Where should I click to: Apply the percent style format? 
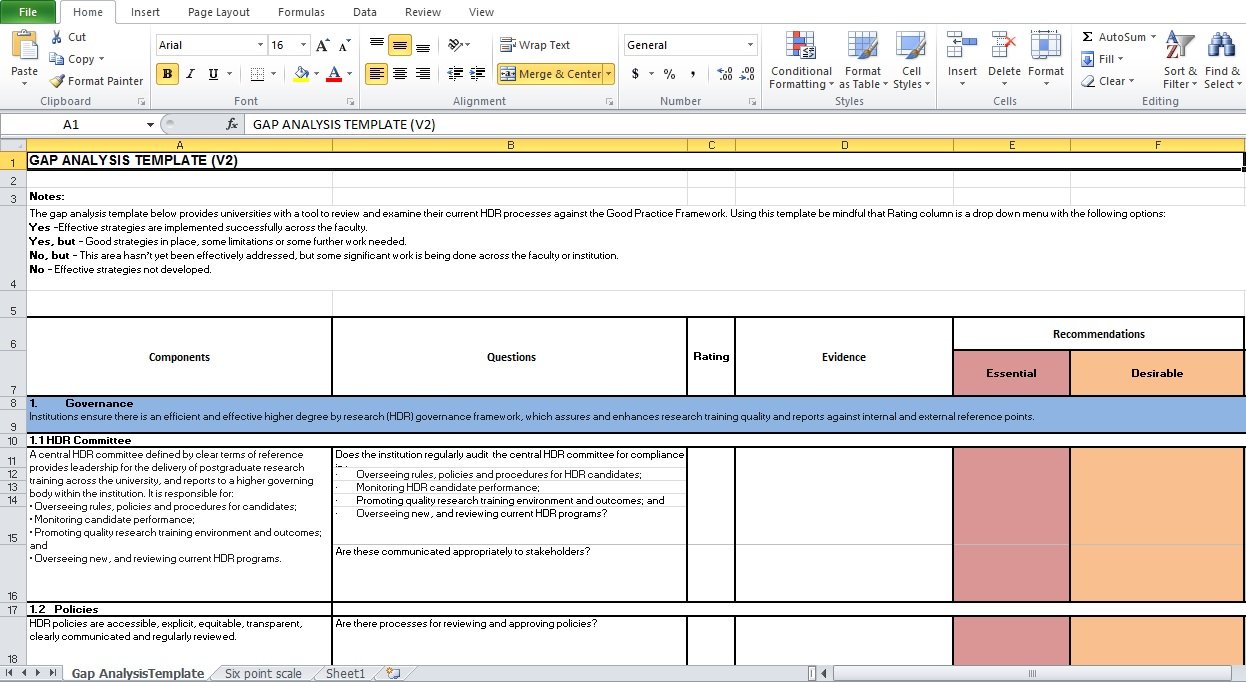pos(669,74)
